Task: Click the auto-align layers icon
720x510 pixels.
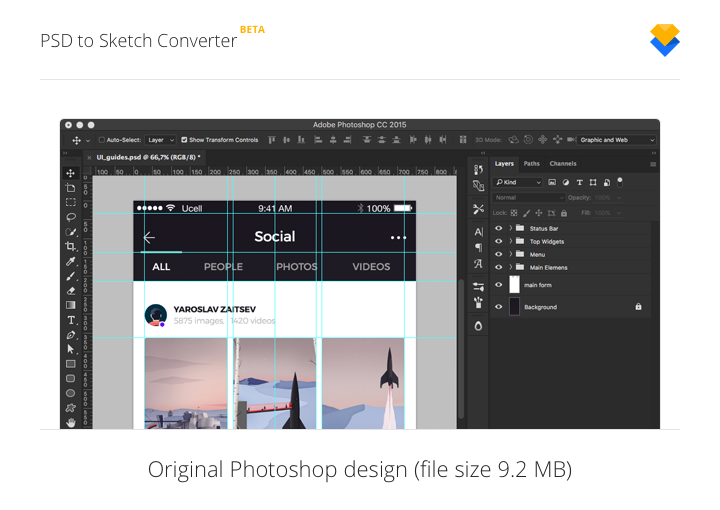Action: [x=463, y=140]
